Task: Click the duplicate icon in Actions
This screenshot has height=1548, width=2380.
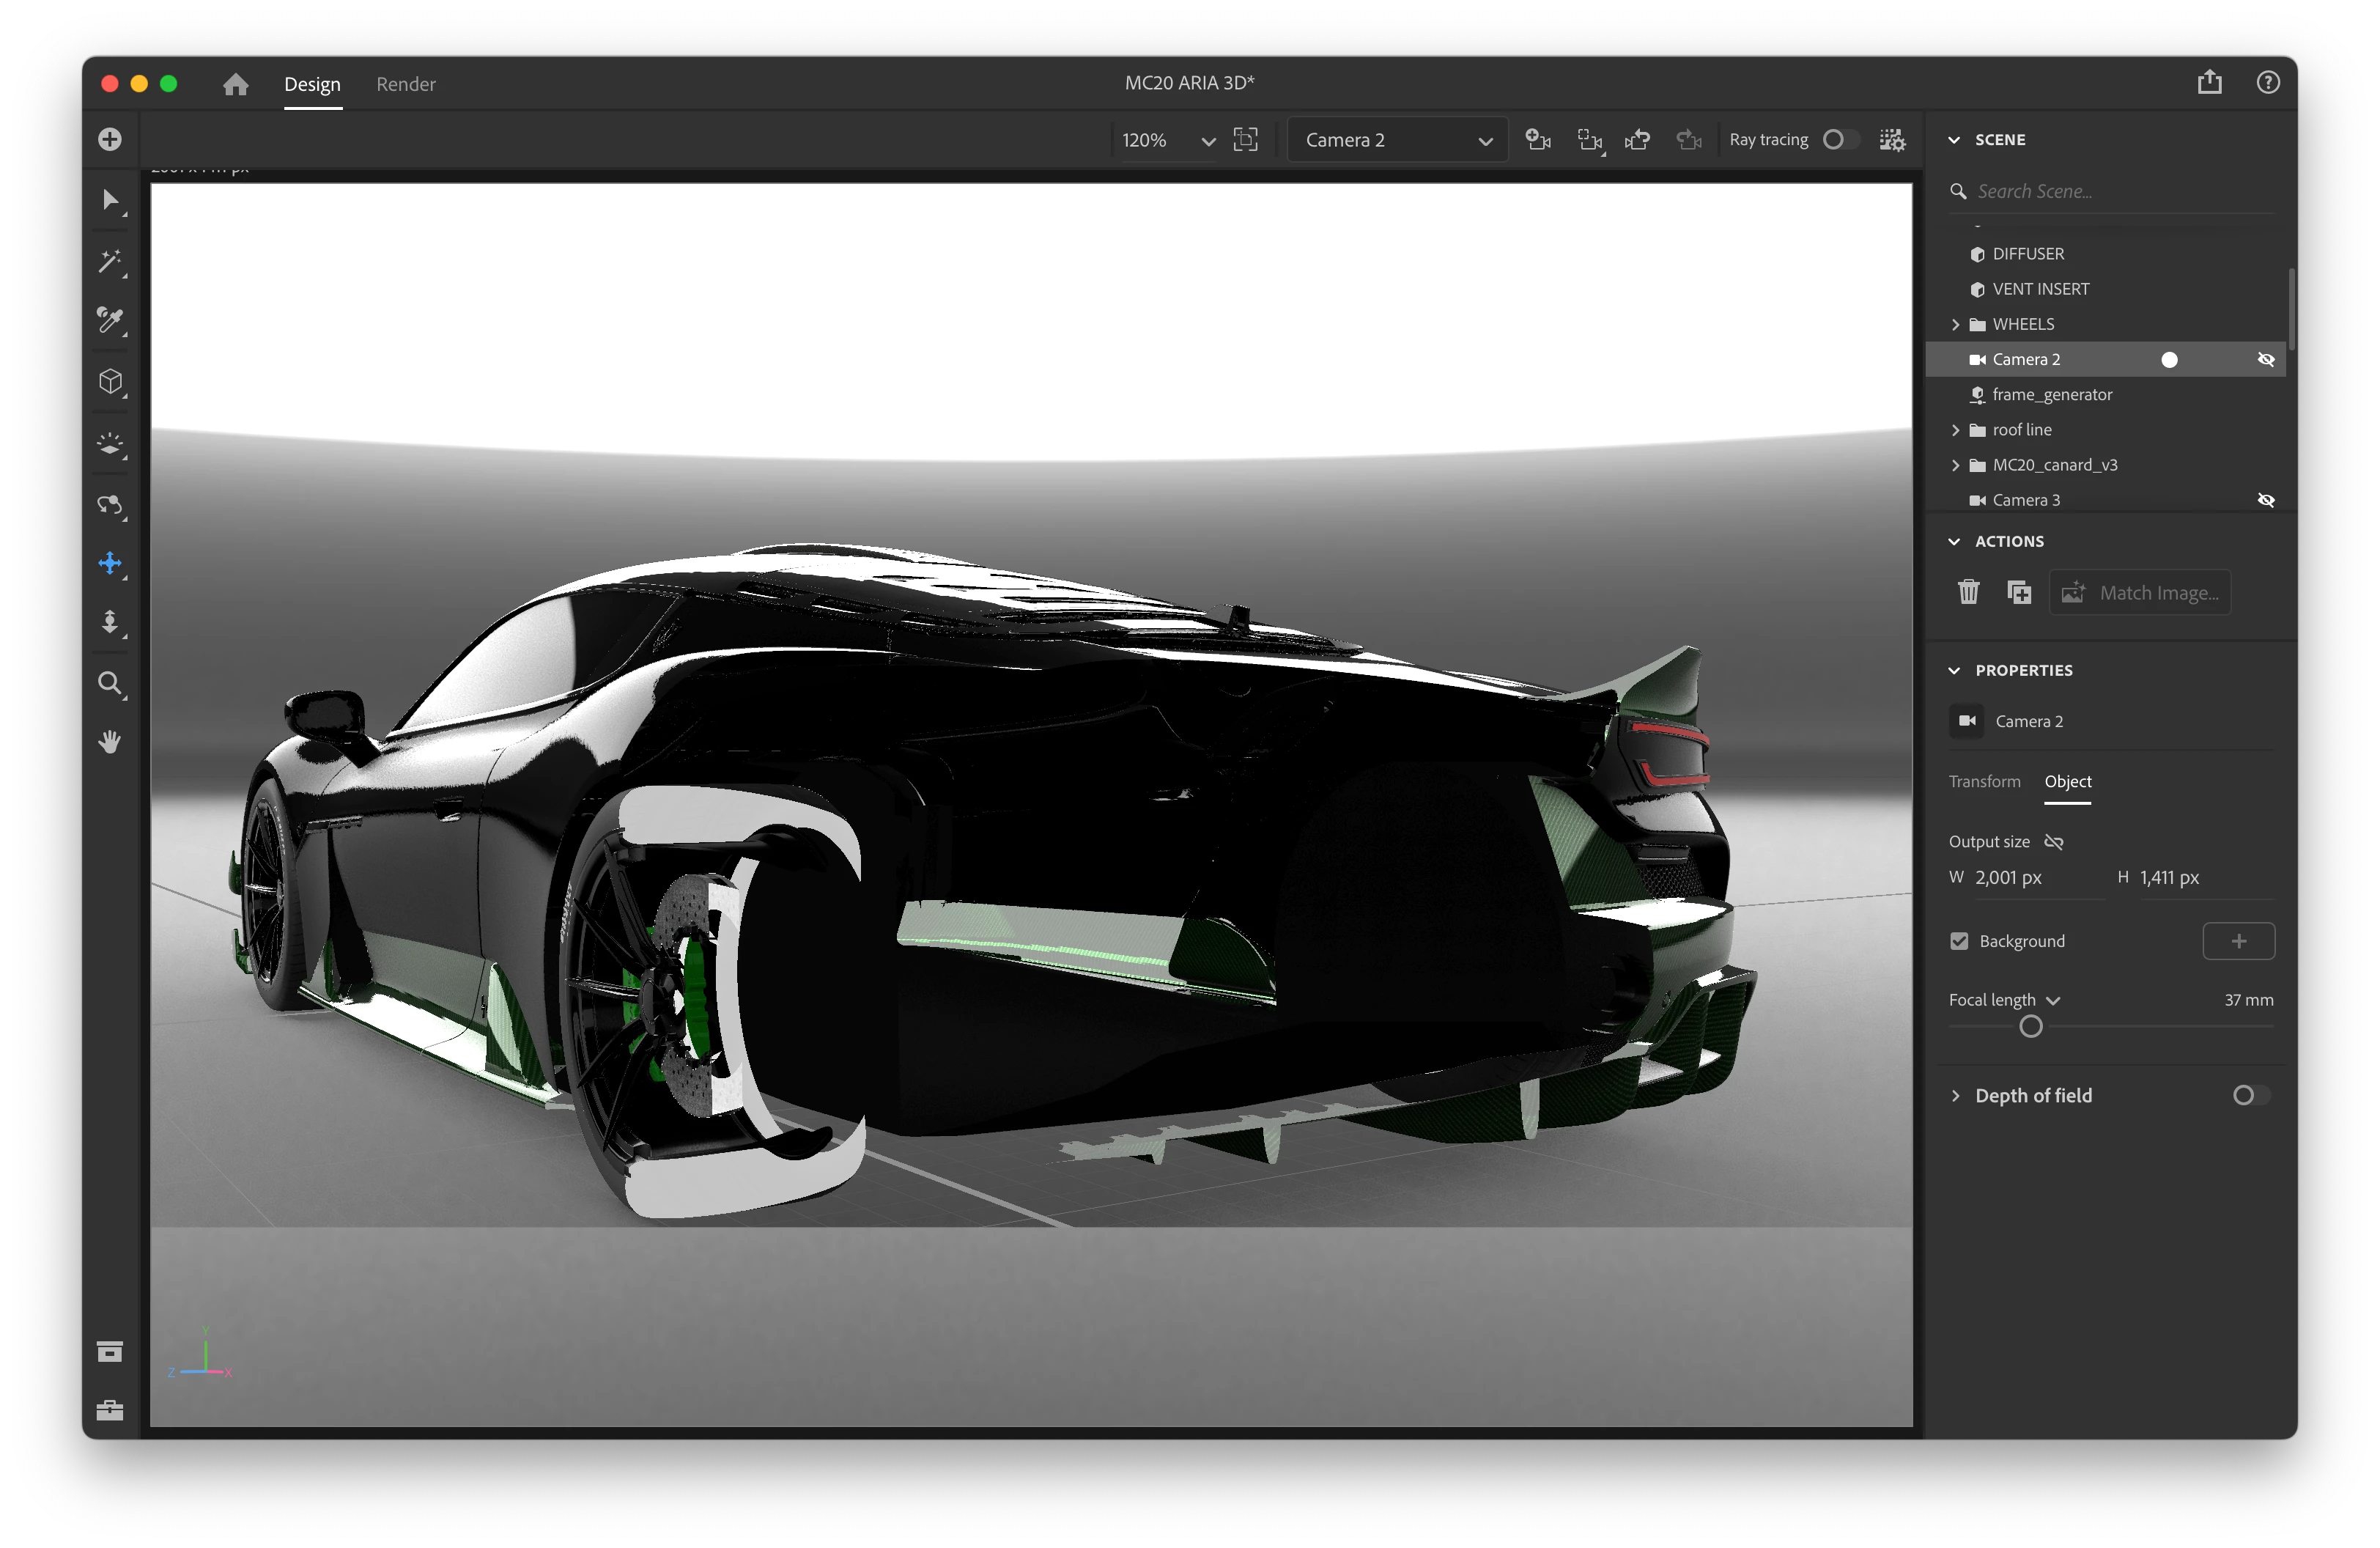Action: pos(2019,592)
